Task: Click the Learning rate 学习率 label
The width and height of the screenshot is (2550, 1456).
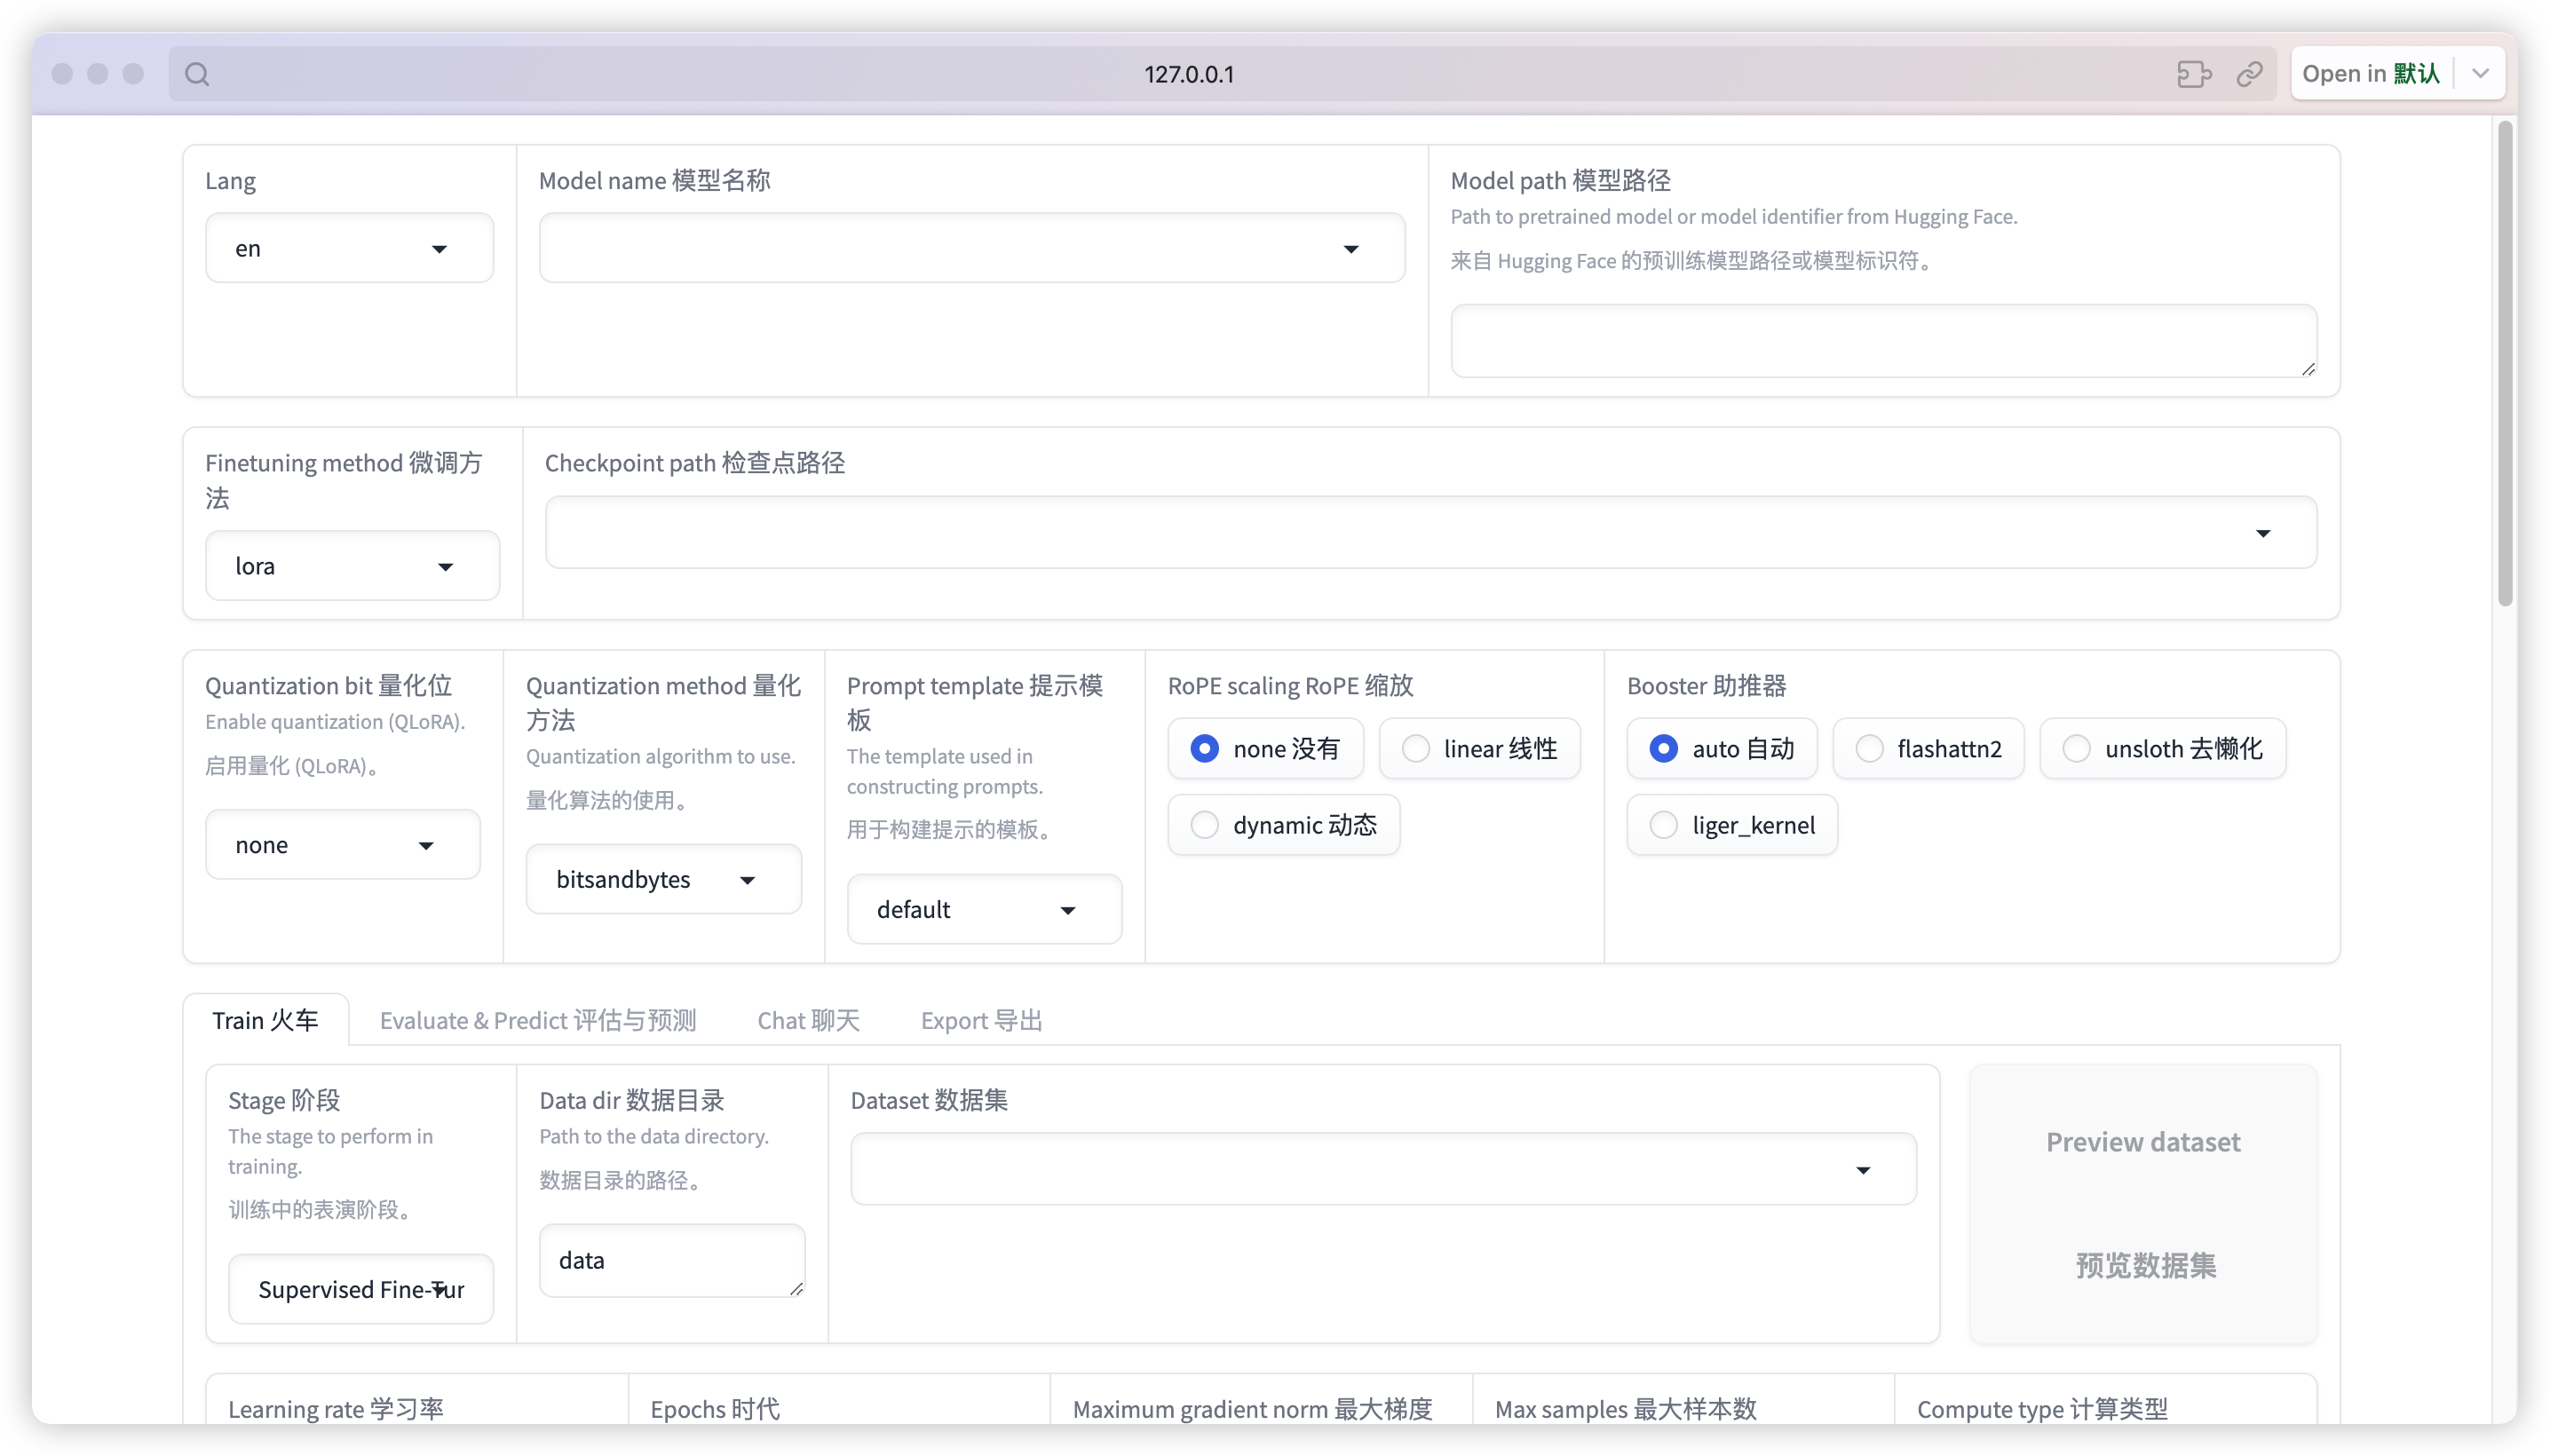Action: (x=335, y=1409)
